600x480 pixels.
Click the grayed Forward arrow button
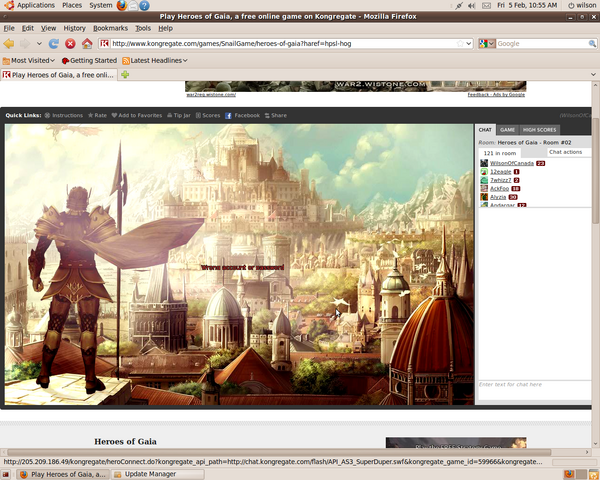click(x=25, y=44)
